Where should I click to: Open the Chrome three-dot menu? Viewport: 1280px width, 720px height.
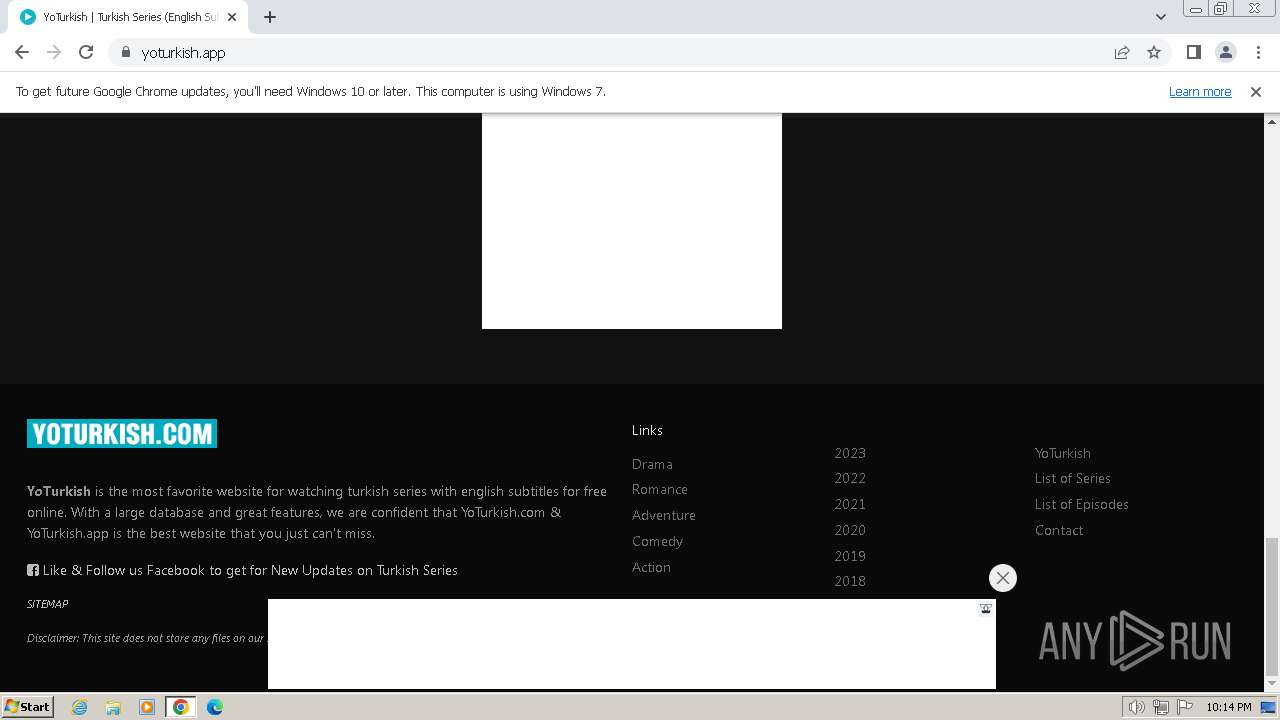coord(1257,52)
